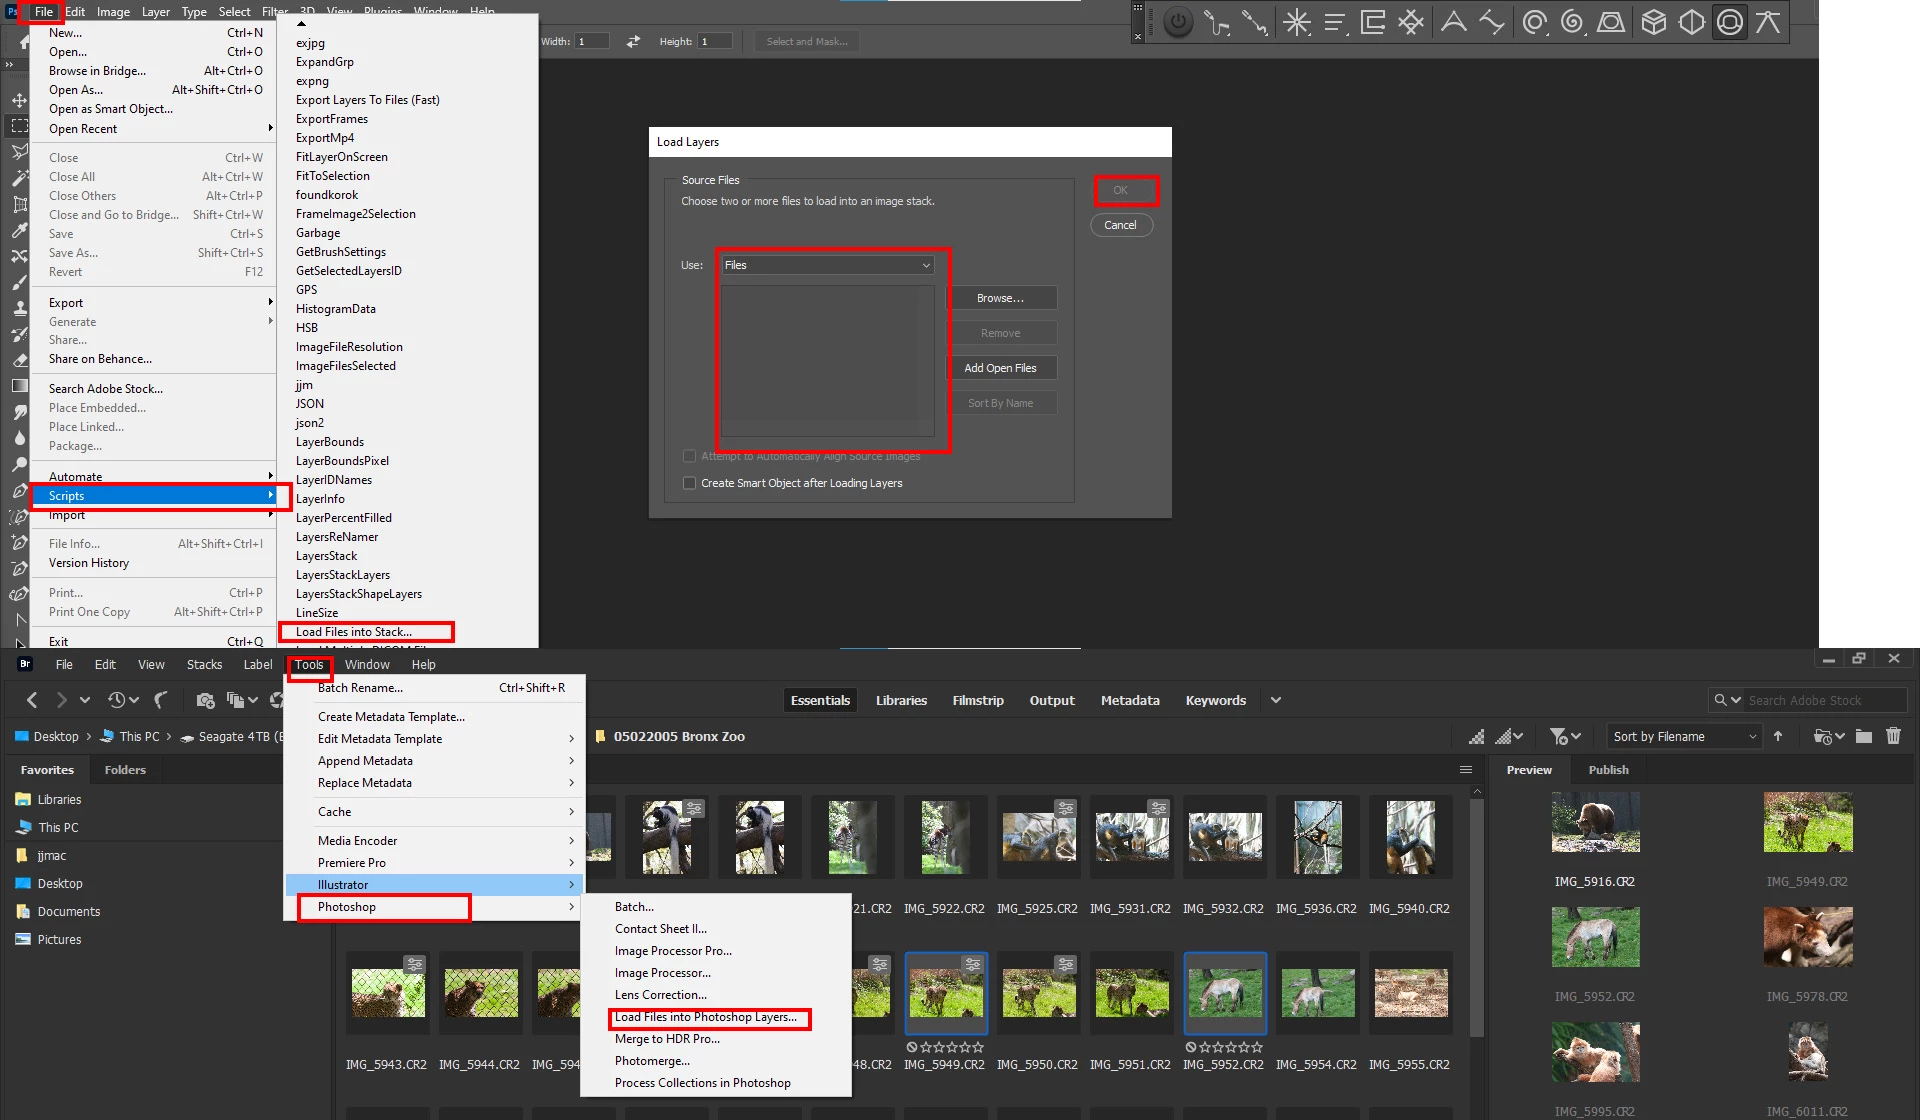This screenshot has height=1120, width=1920.
Task: Switch to the Filmstrip workspace tab
Action: click(x=977, y=700)
